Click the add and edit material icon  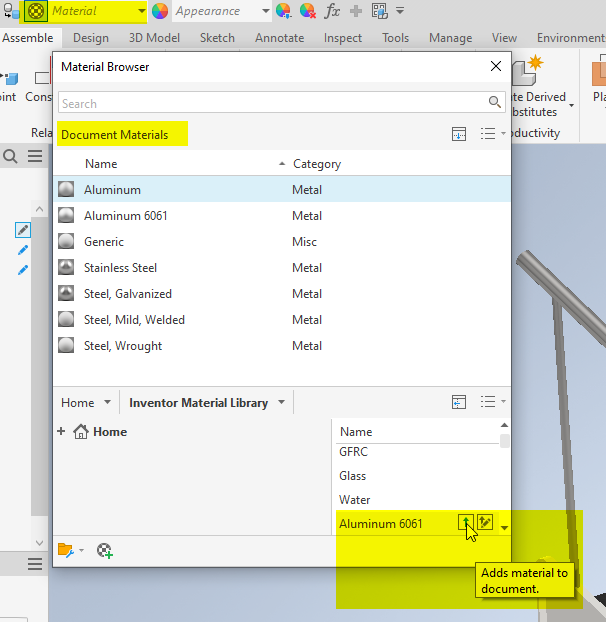[485, 522]
